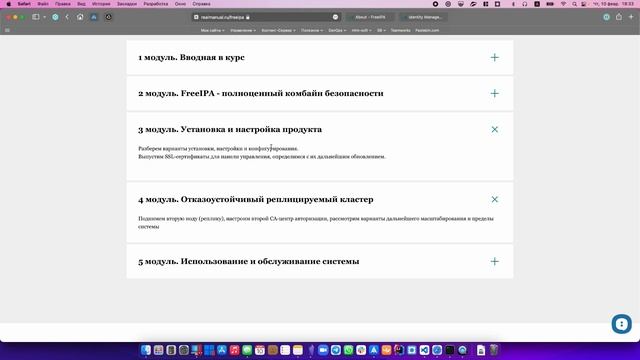Open Safari from the Dock
The height and width of the screenshot is (360, 640).
coord(437,350)
